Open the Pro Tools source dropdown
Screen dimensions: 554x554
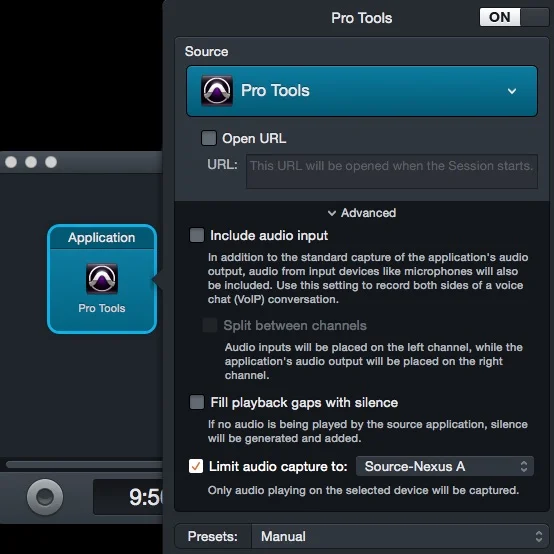click(x=362, y=91)
